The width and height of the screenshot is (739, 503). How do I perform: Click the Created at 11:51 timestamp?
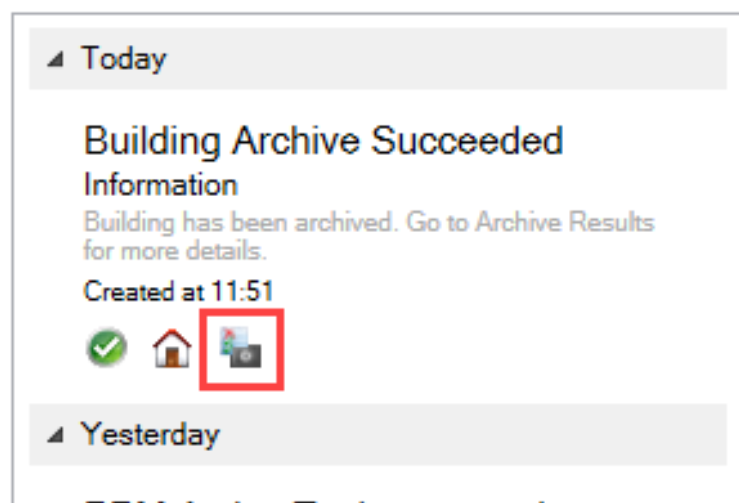coord(178,291)
